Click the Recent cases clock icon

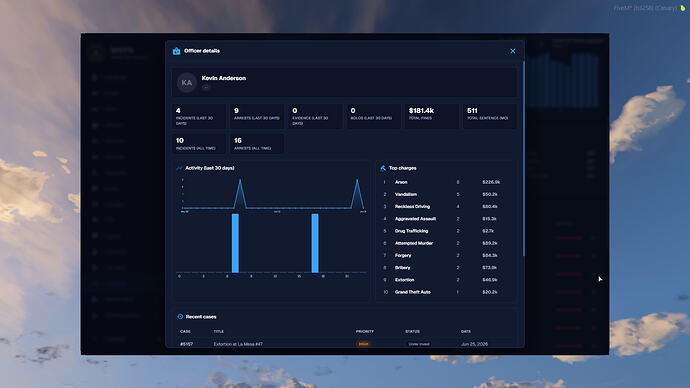click(x=180, y=317)
